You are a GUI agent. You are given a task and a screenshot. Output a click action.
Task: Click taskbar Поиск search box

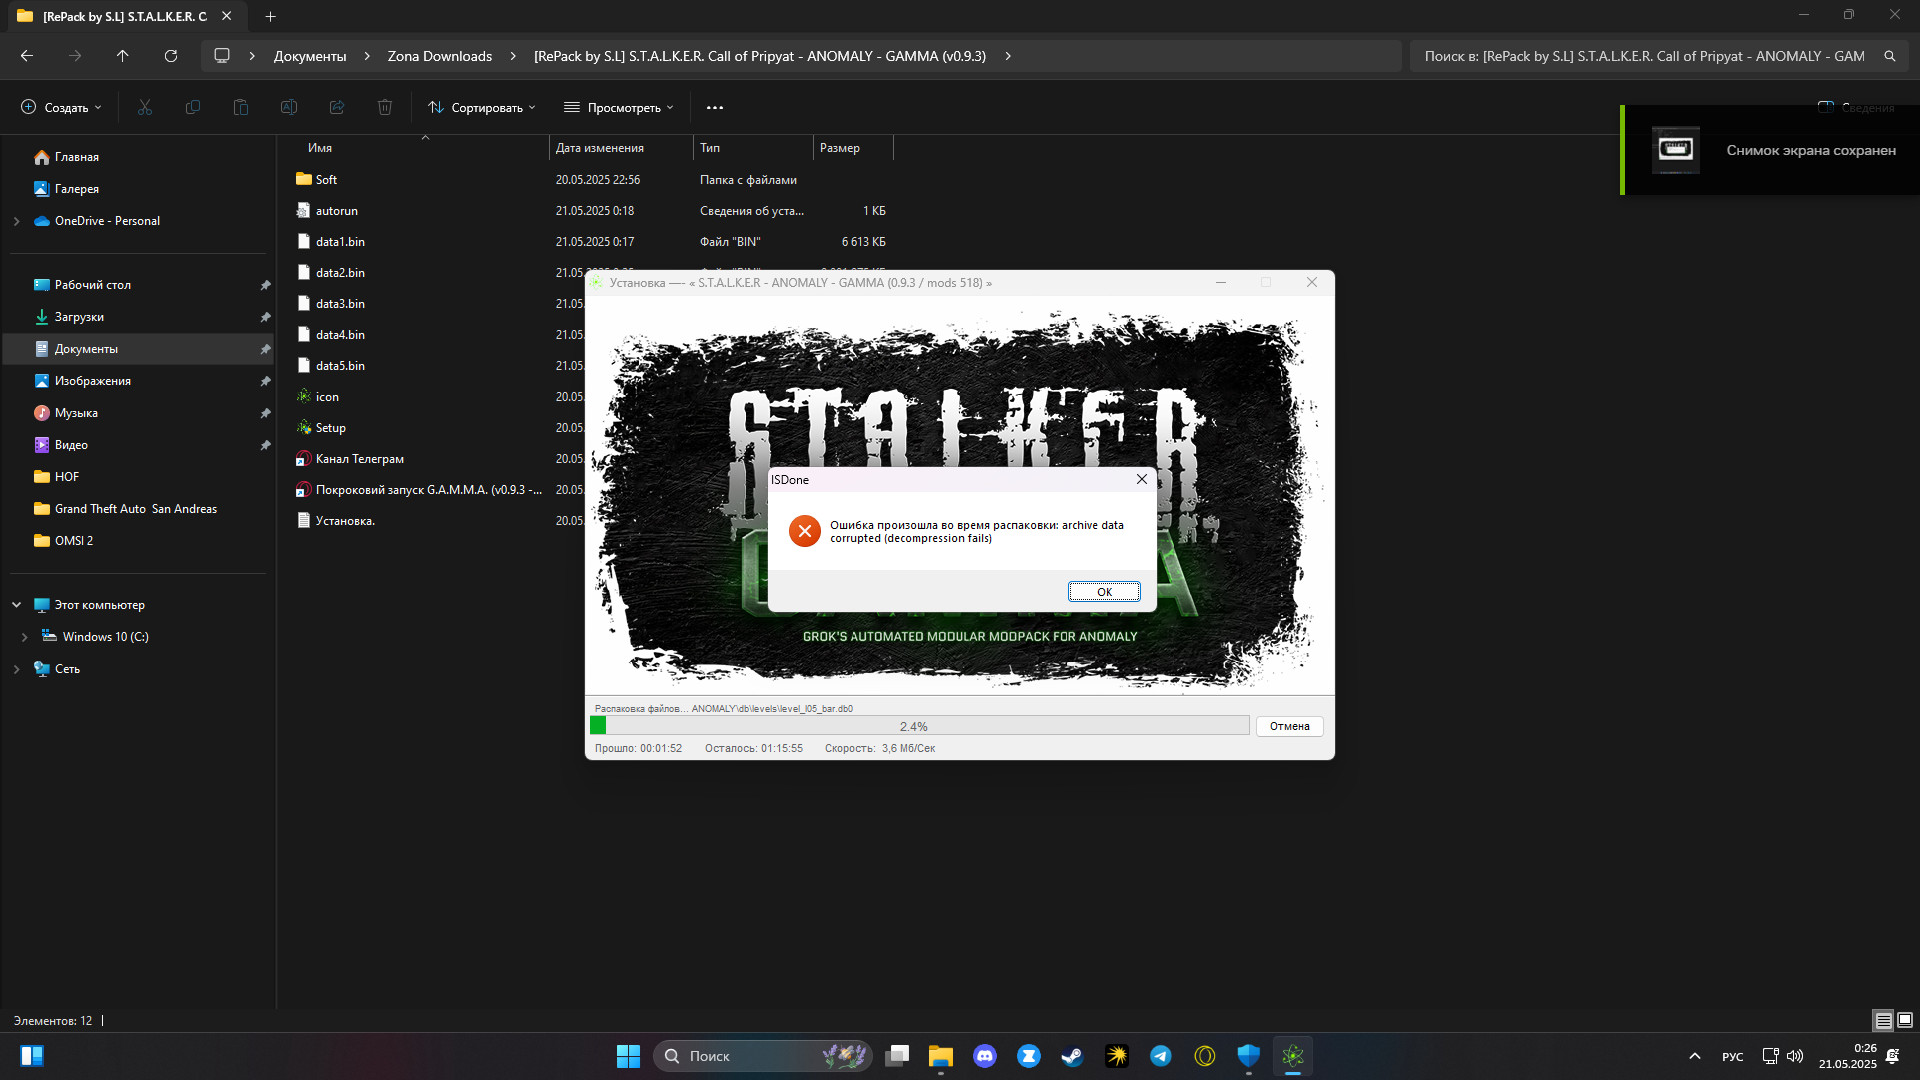(762, 1056)
